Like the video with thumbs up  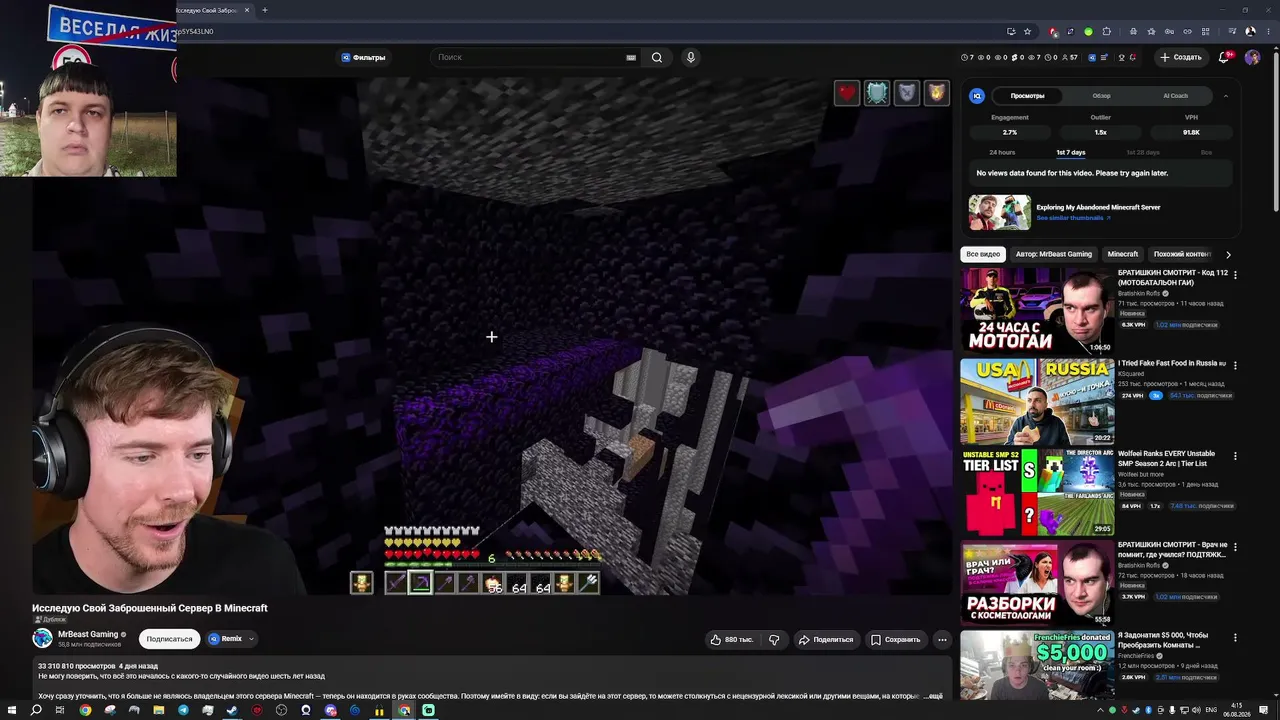point(731,640)
